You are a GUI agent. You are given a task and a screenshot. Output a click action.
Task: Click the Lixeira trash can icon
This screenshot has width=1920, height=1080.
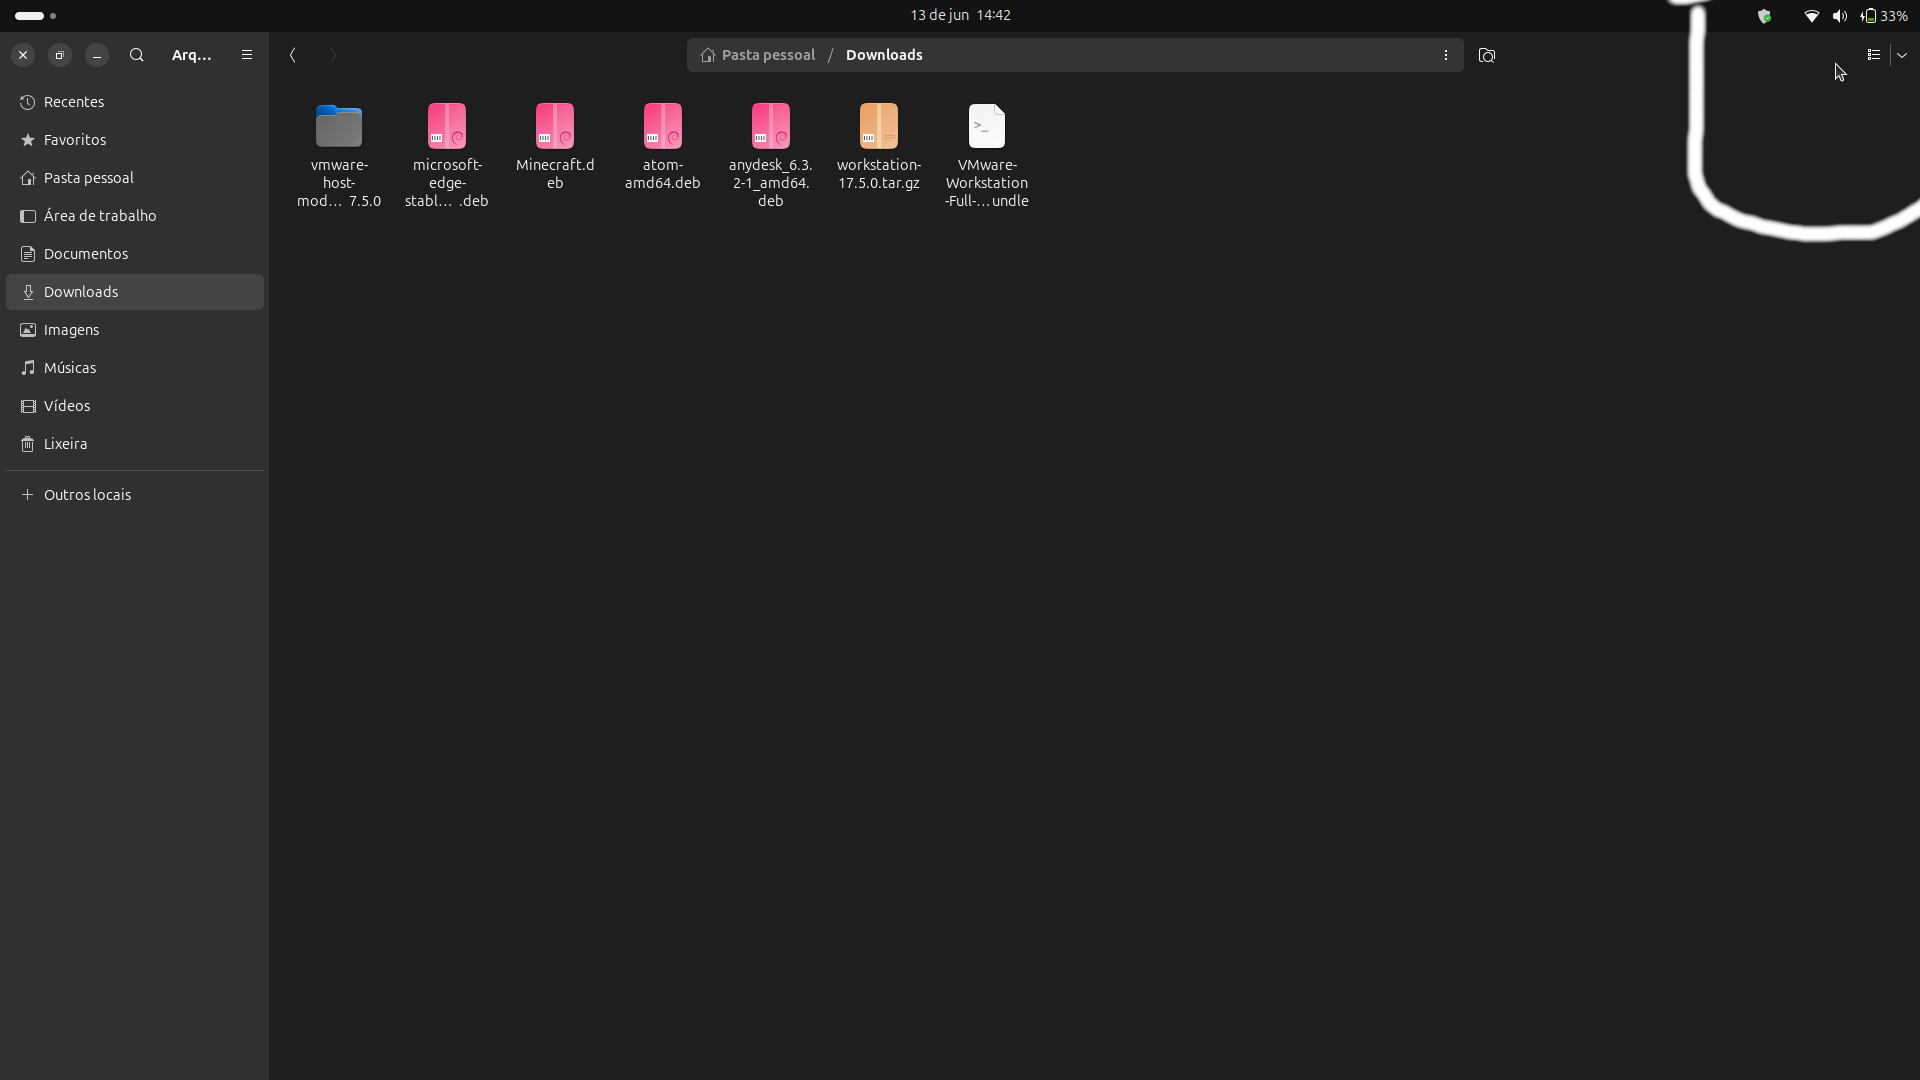click(28, 444)
